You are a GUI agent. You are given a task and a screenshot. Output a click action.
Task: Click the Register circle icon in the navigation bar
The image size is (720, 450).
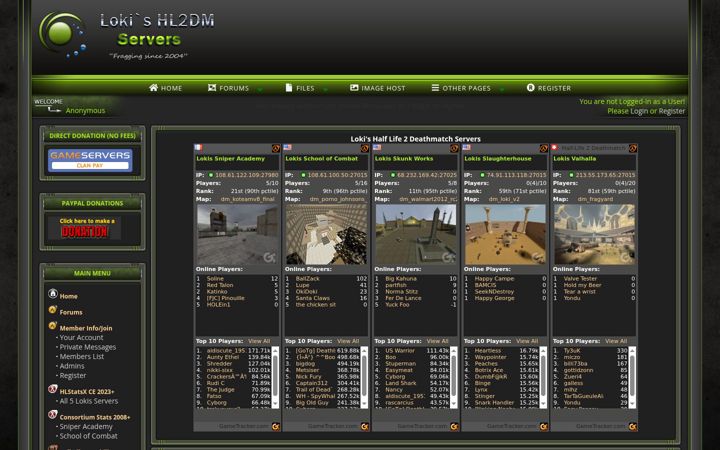point(530,88)
